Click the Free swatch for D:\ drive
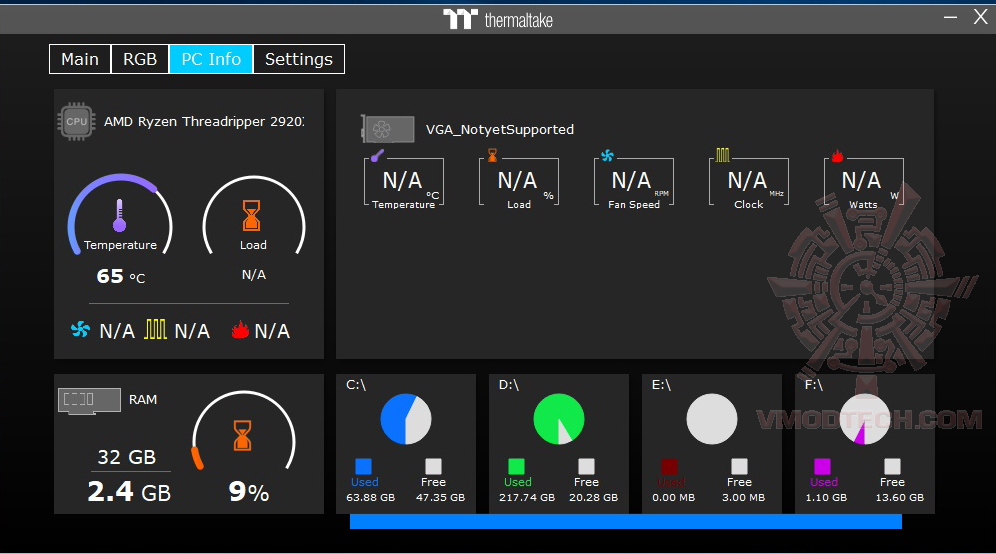Screen dimensions: 996x554 tap(586, 466)
